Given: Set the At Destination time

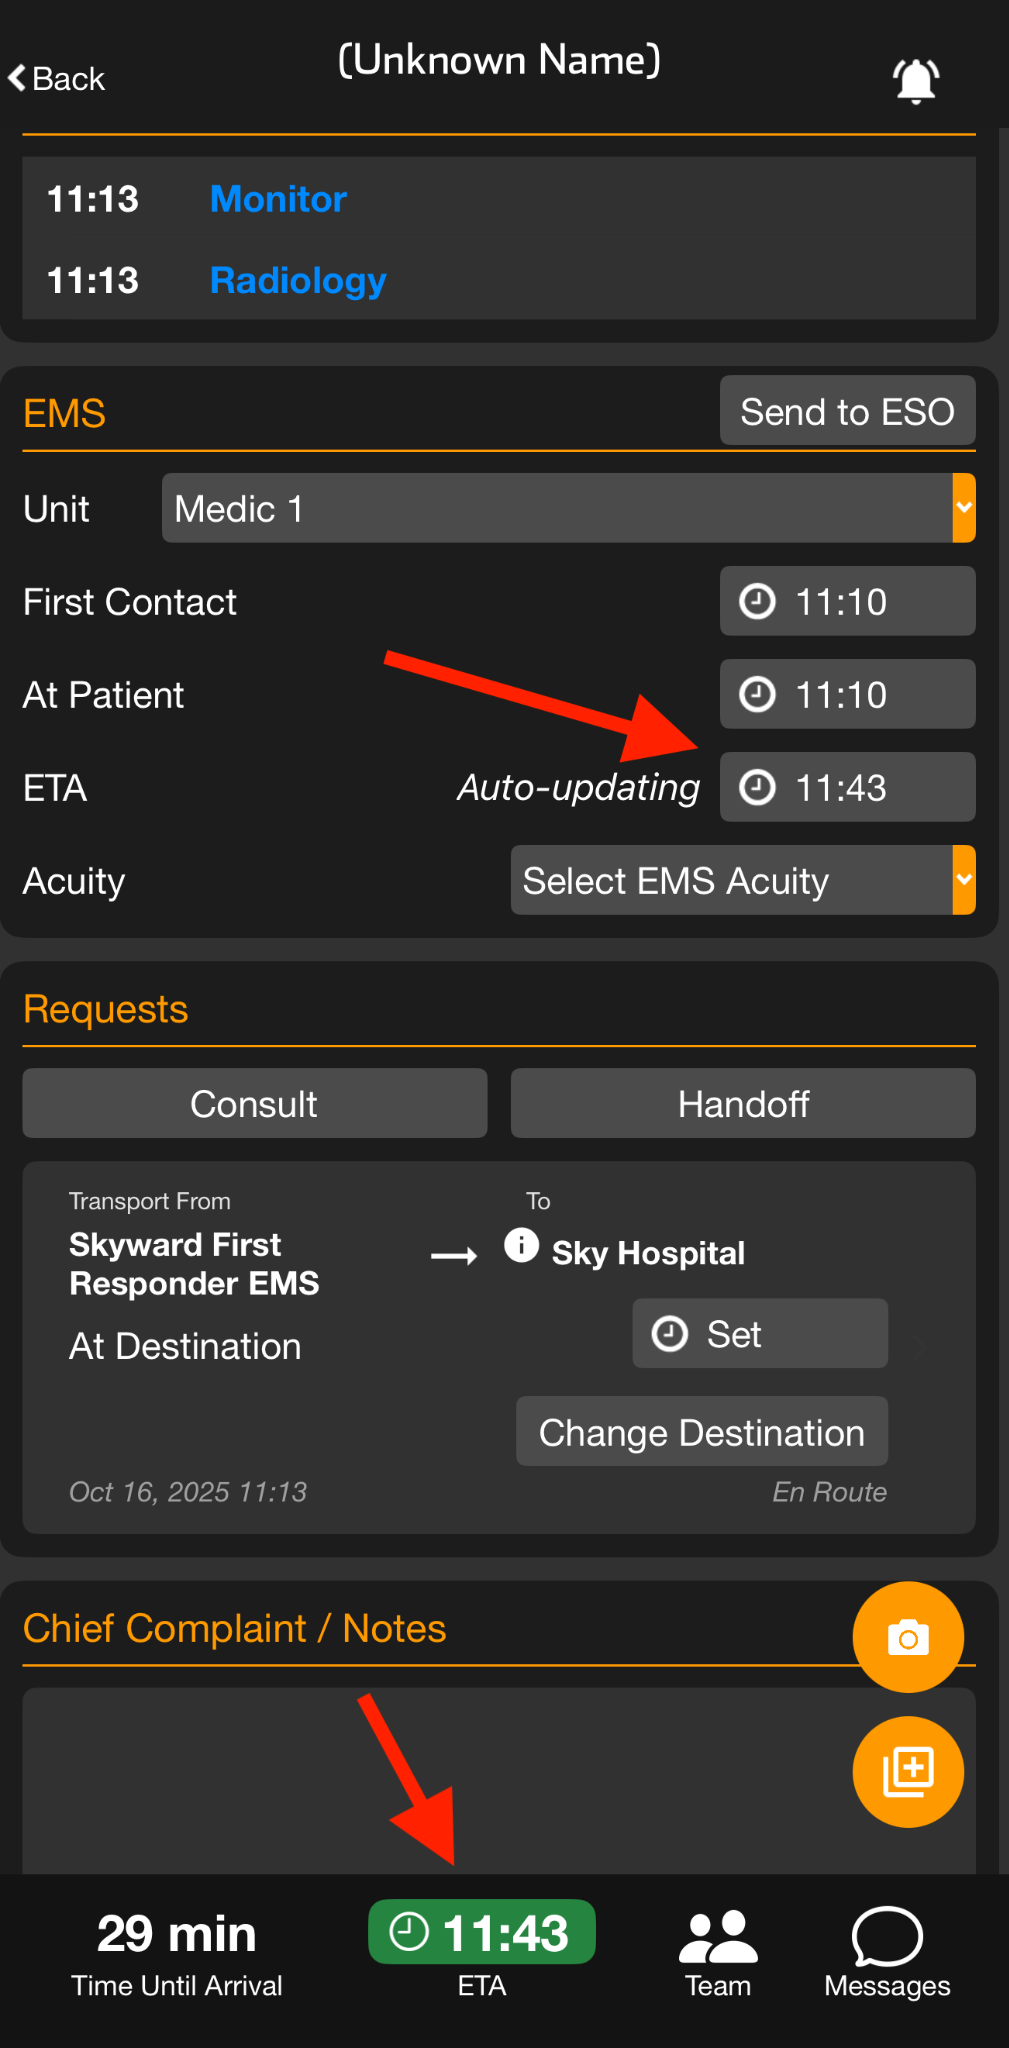Looking at the screenshot, I should click(x=759, y=1333).
